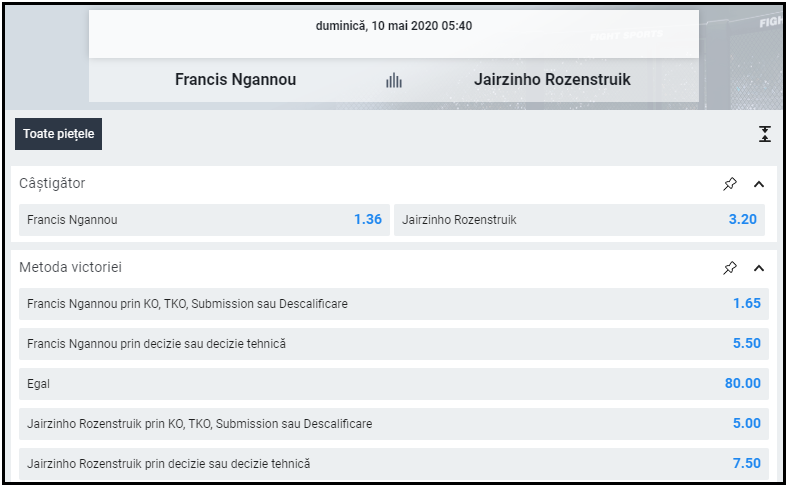787x487 pixels.
Task: Click the statistics bars icon between fighters
Action: [x=394, y=81]
